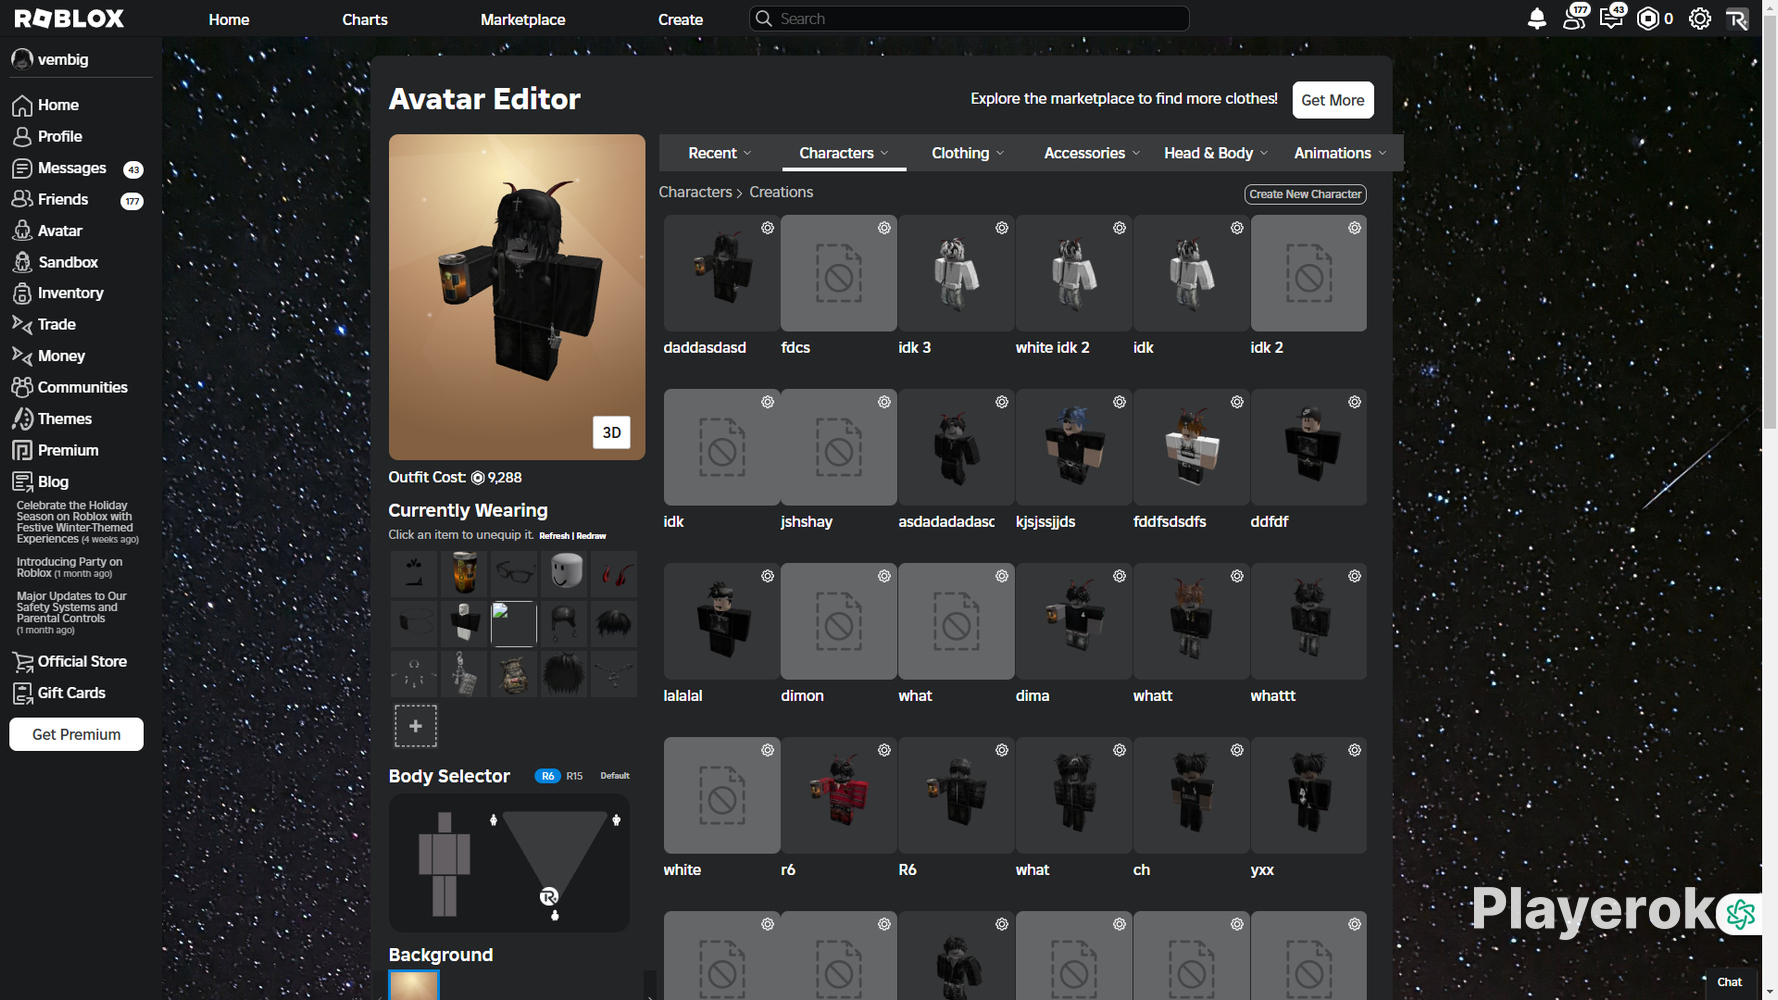Expand the Clothing dropdown tab
The image size is (1778, 1000).
click(x=968, y=153)
